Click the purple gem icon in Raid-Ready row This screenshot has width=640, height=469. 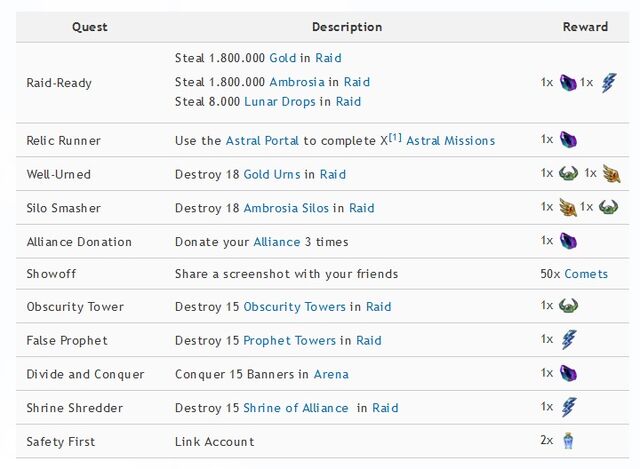568,83
